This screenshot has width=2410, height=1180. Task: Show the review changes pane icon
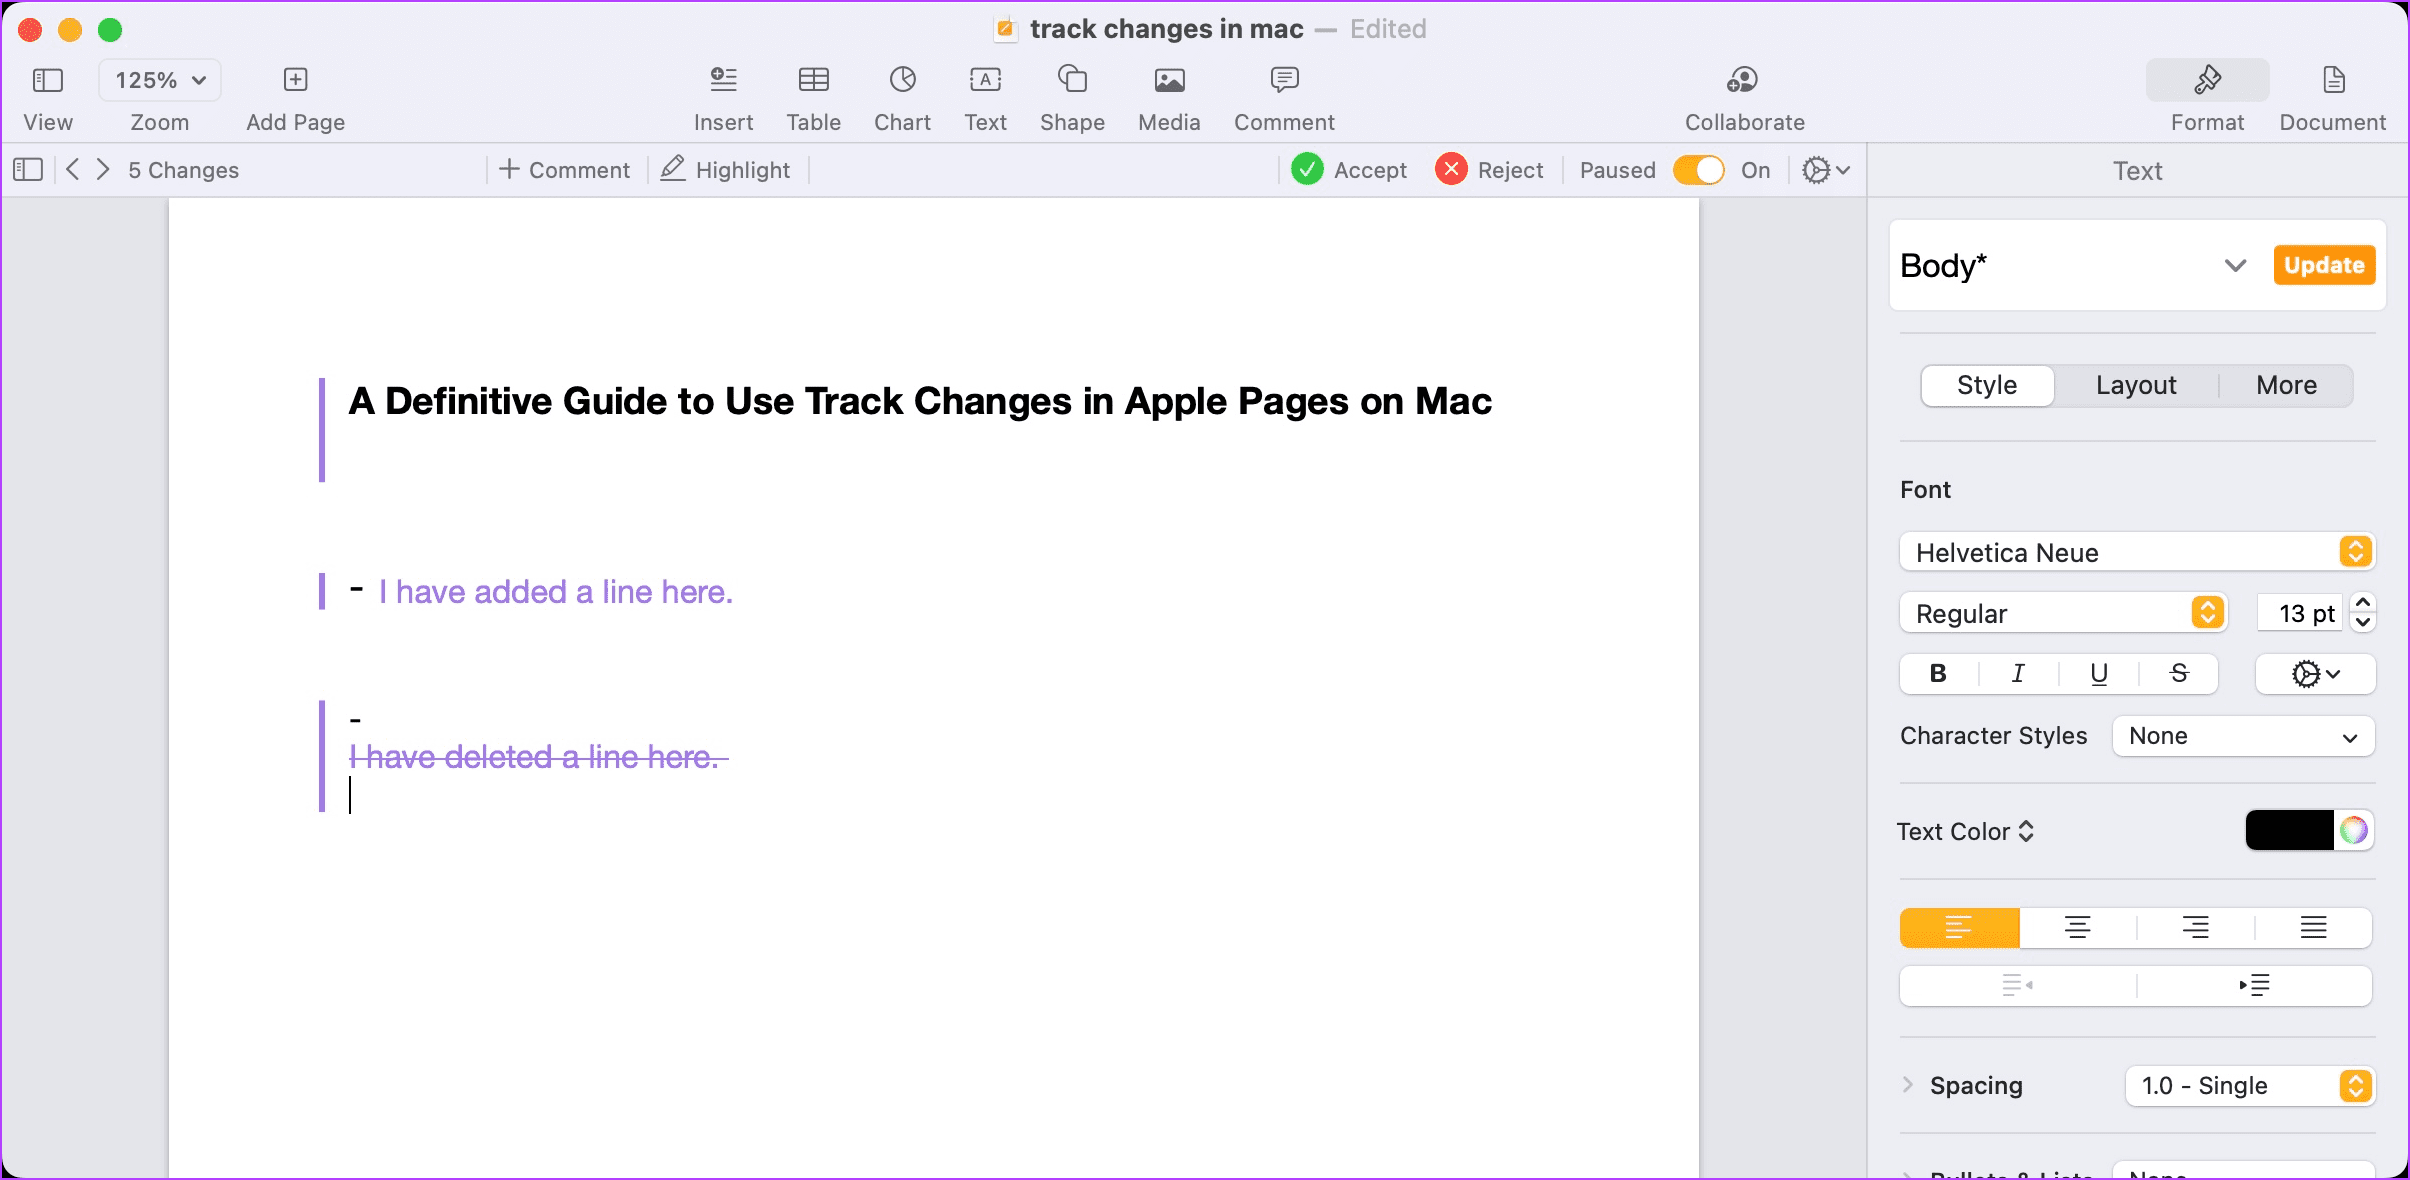pos(28,170)
